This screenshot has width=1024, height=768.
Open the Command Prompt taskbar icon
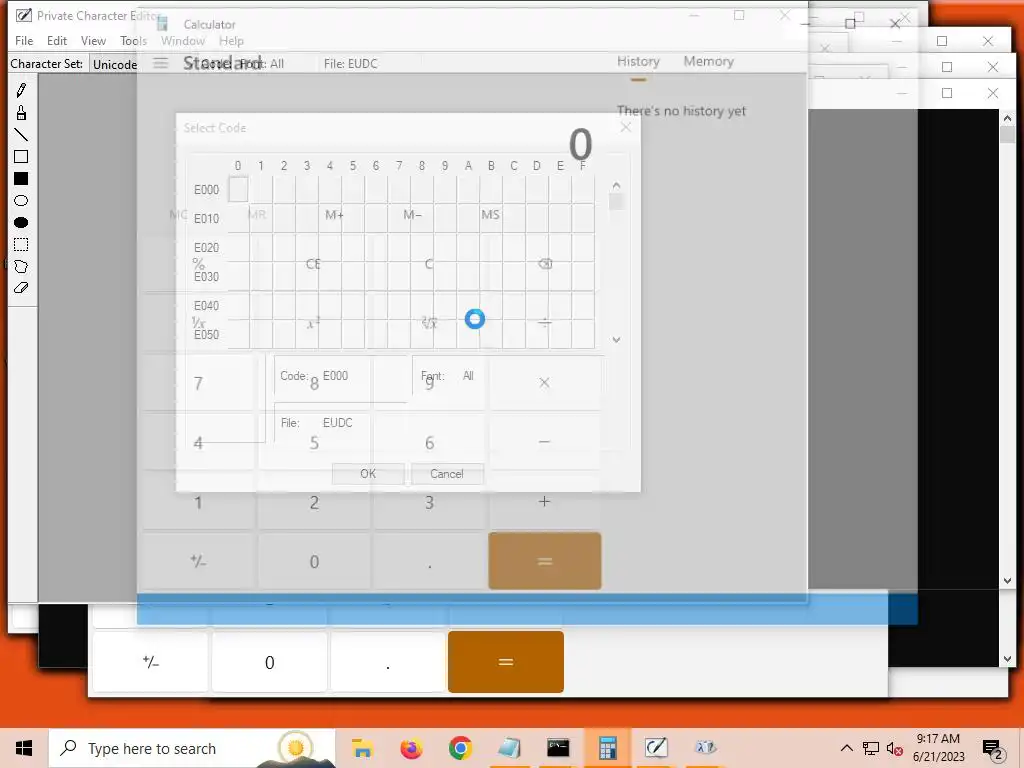(x=558, y=748)
